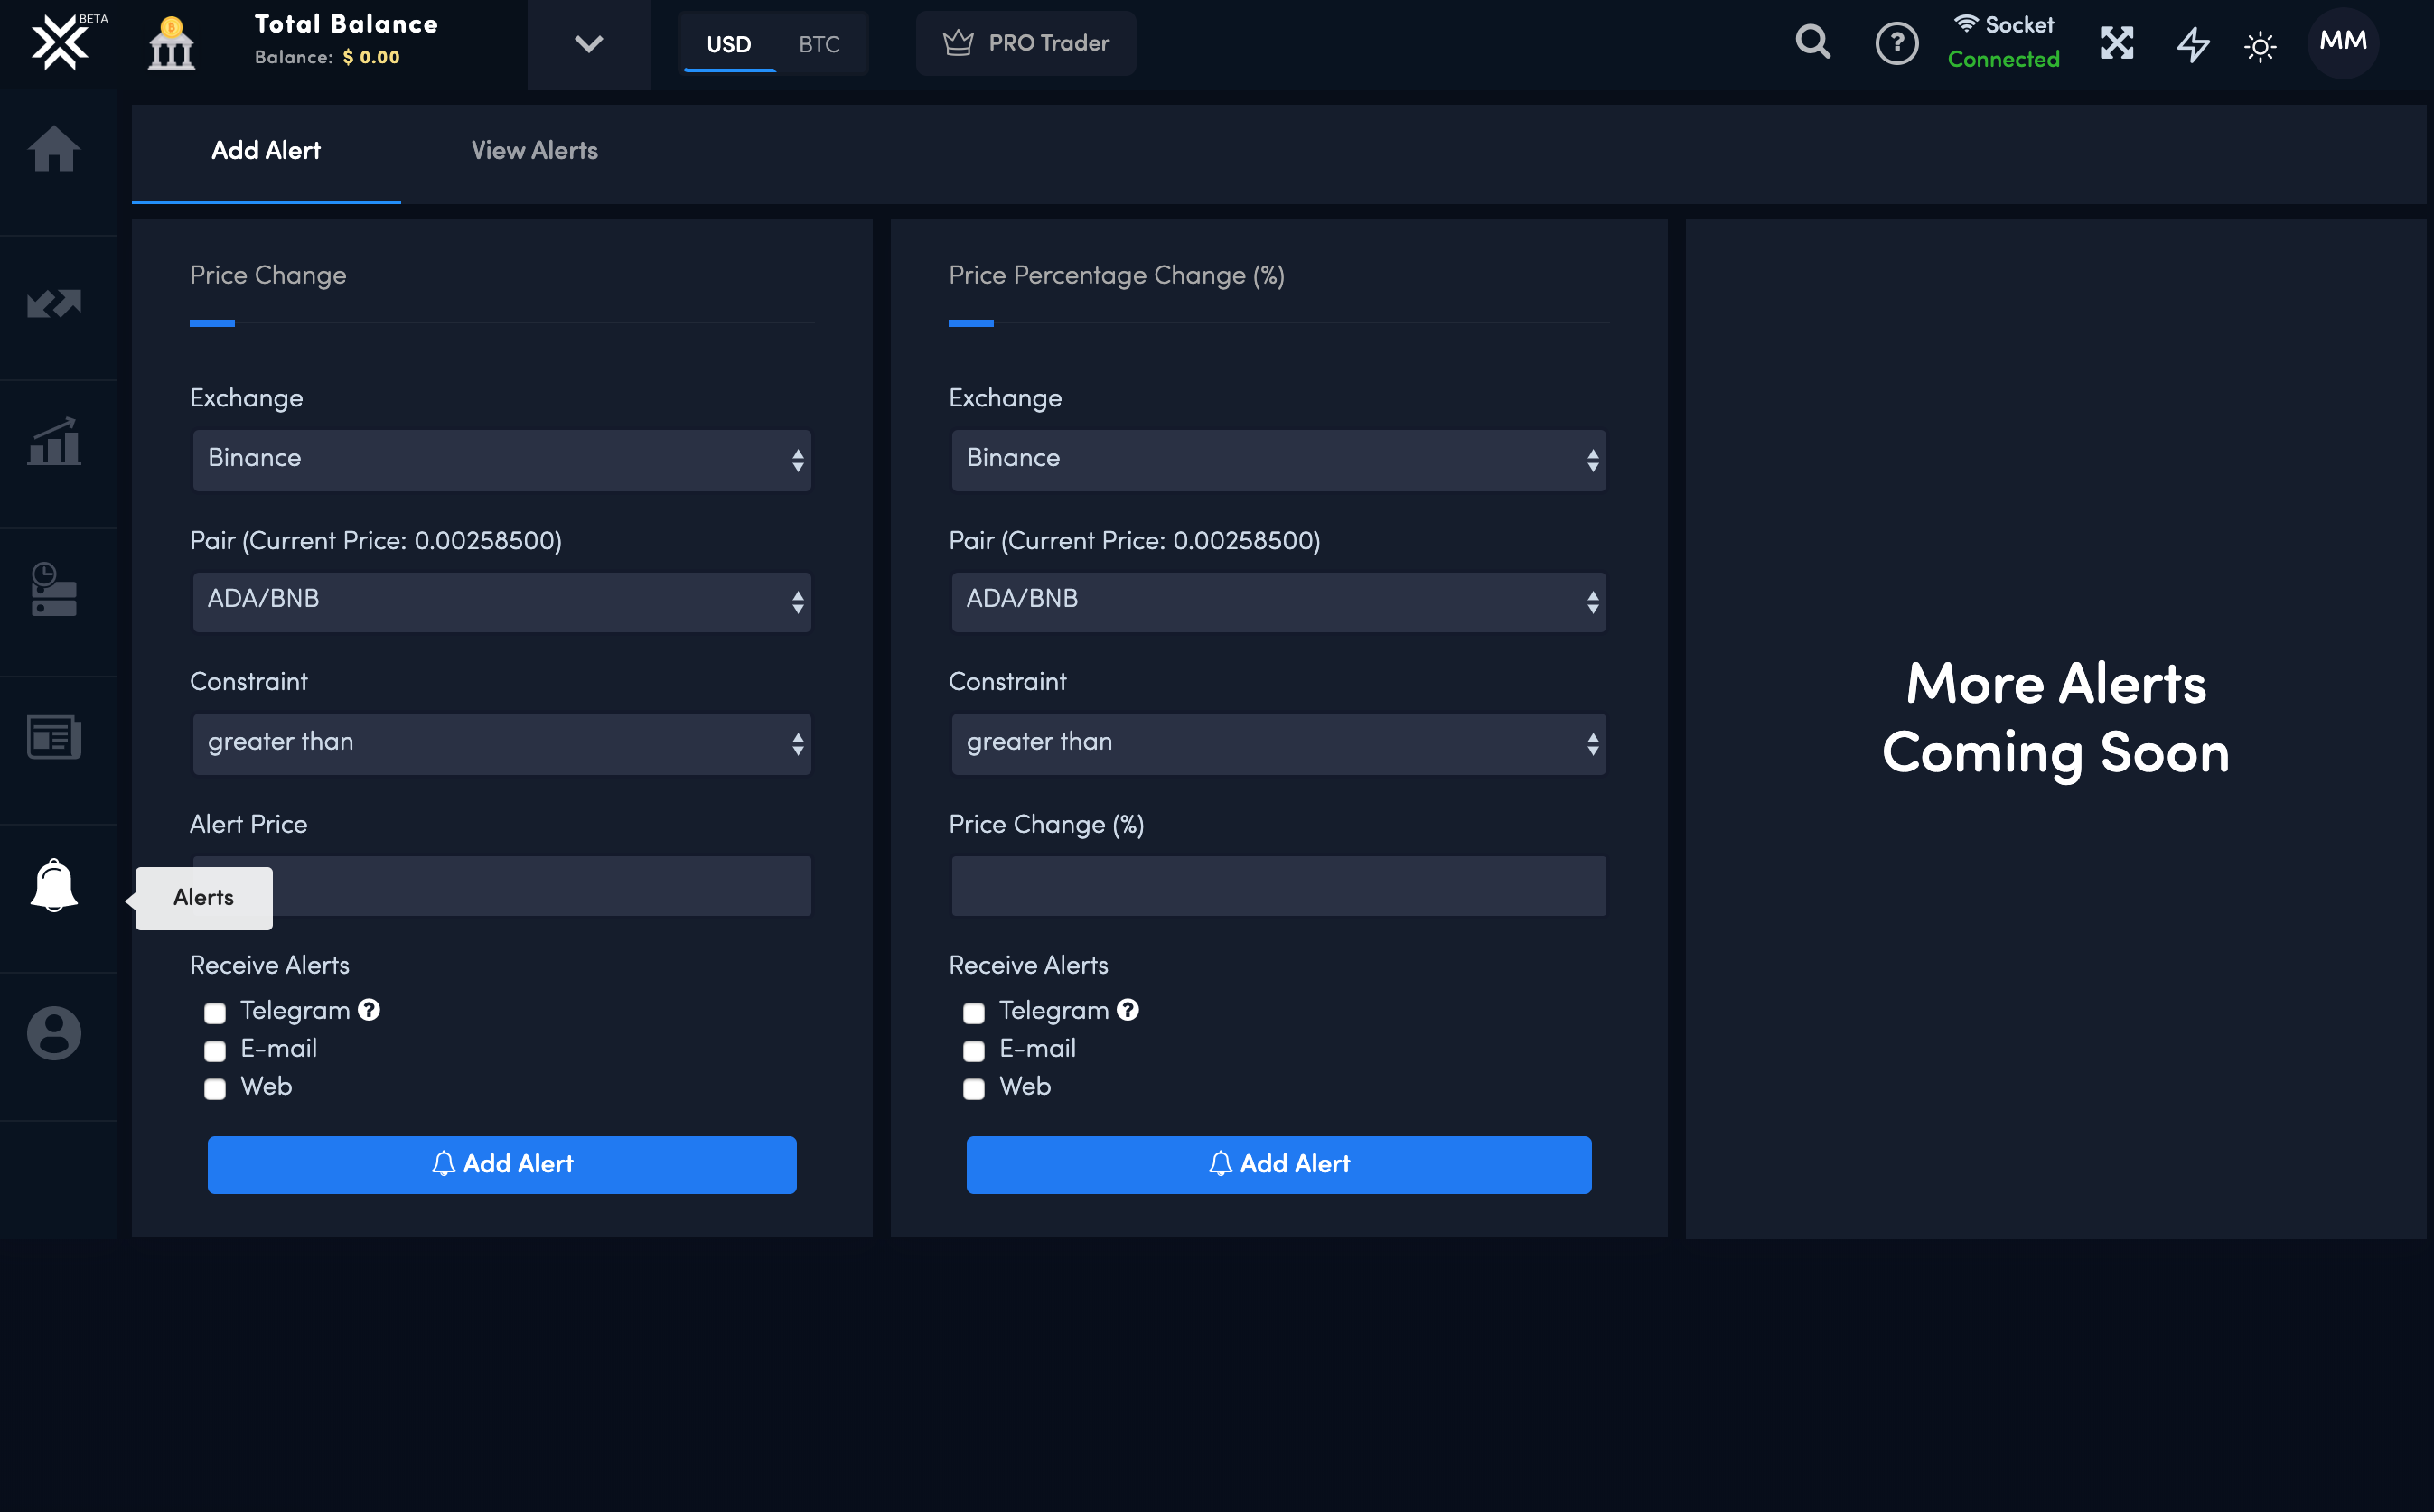Tick Web checkbox in Price Change panel

coord(215,1089)
